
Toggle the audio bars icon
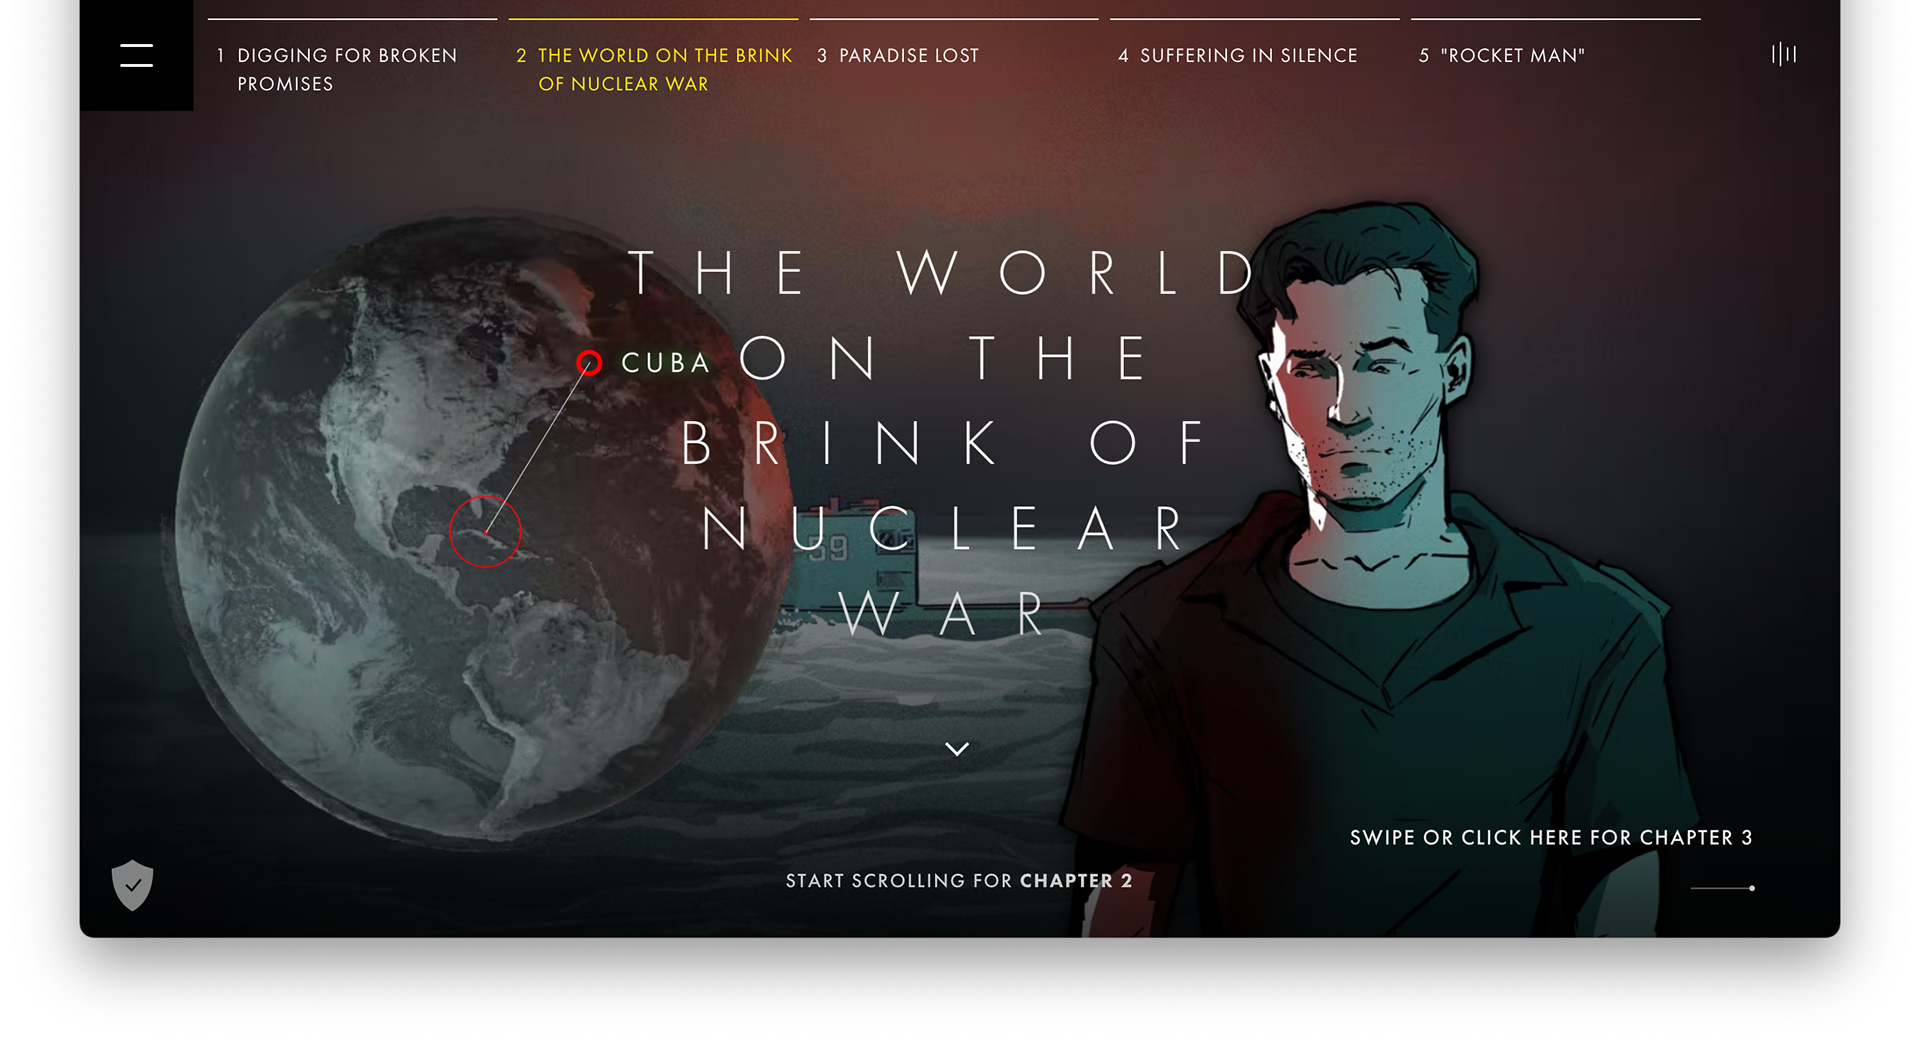(x=1784, y=54)
